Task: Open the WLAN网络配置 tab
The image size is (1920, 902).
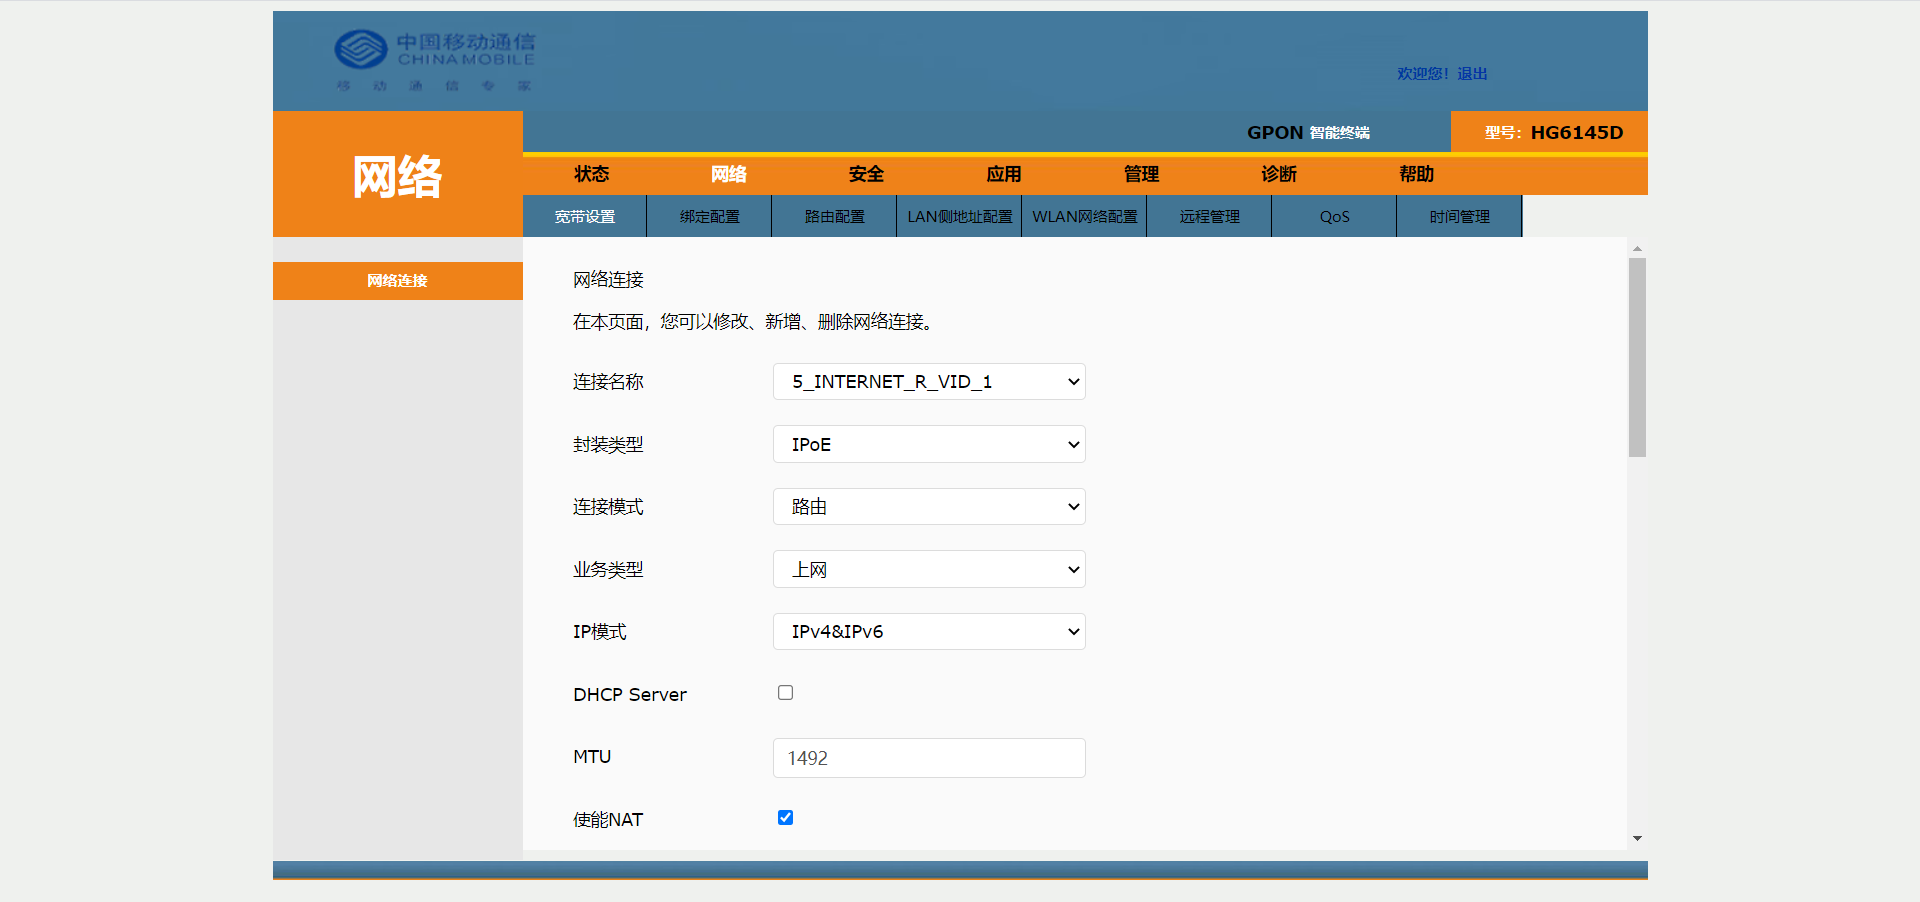Action: [1084, 217]
